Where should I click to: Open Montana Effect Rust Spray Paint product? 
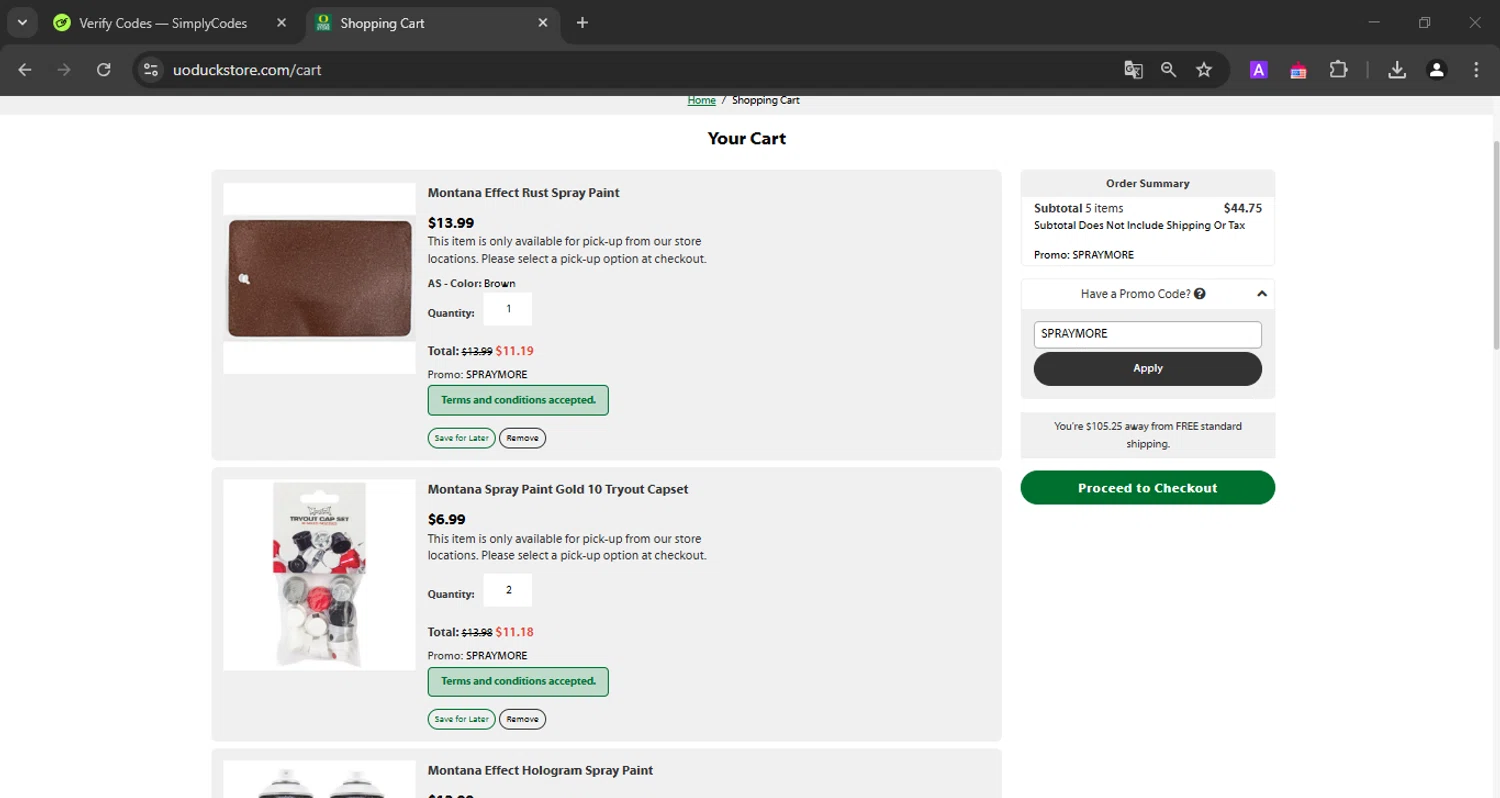click(x=523, y=193)
